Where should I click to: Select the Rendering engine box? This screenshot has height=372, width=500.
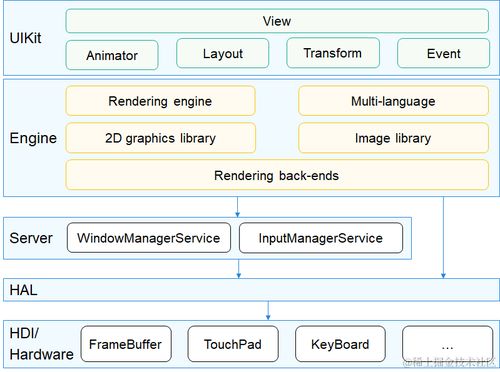(x=160, y=101)
